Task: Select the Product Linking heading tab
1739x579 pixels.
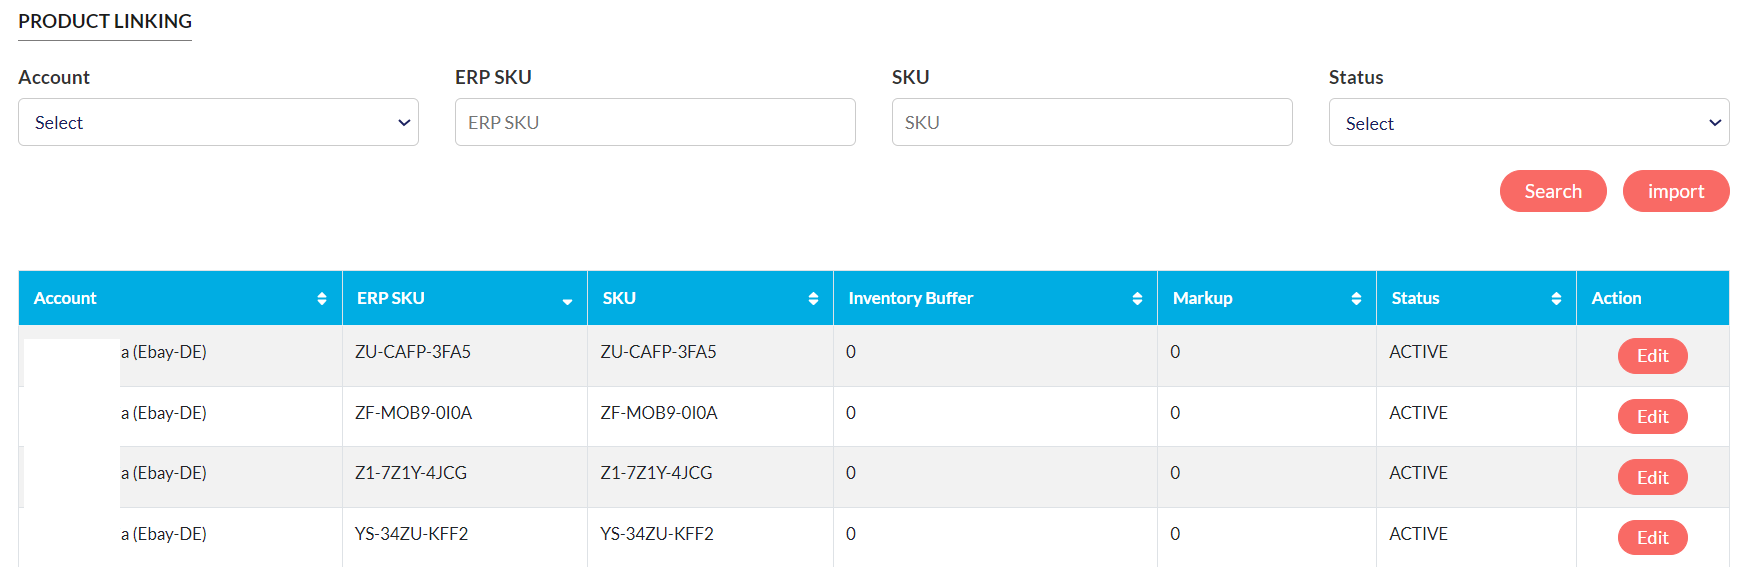Action: coord(105,22)
